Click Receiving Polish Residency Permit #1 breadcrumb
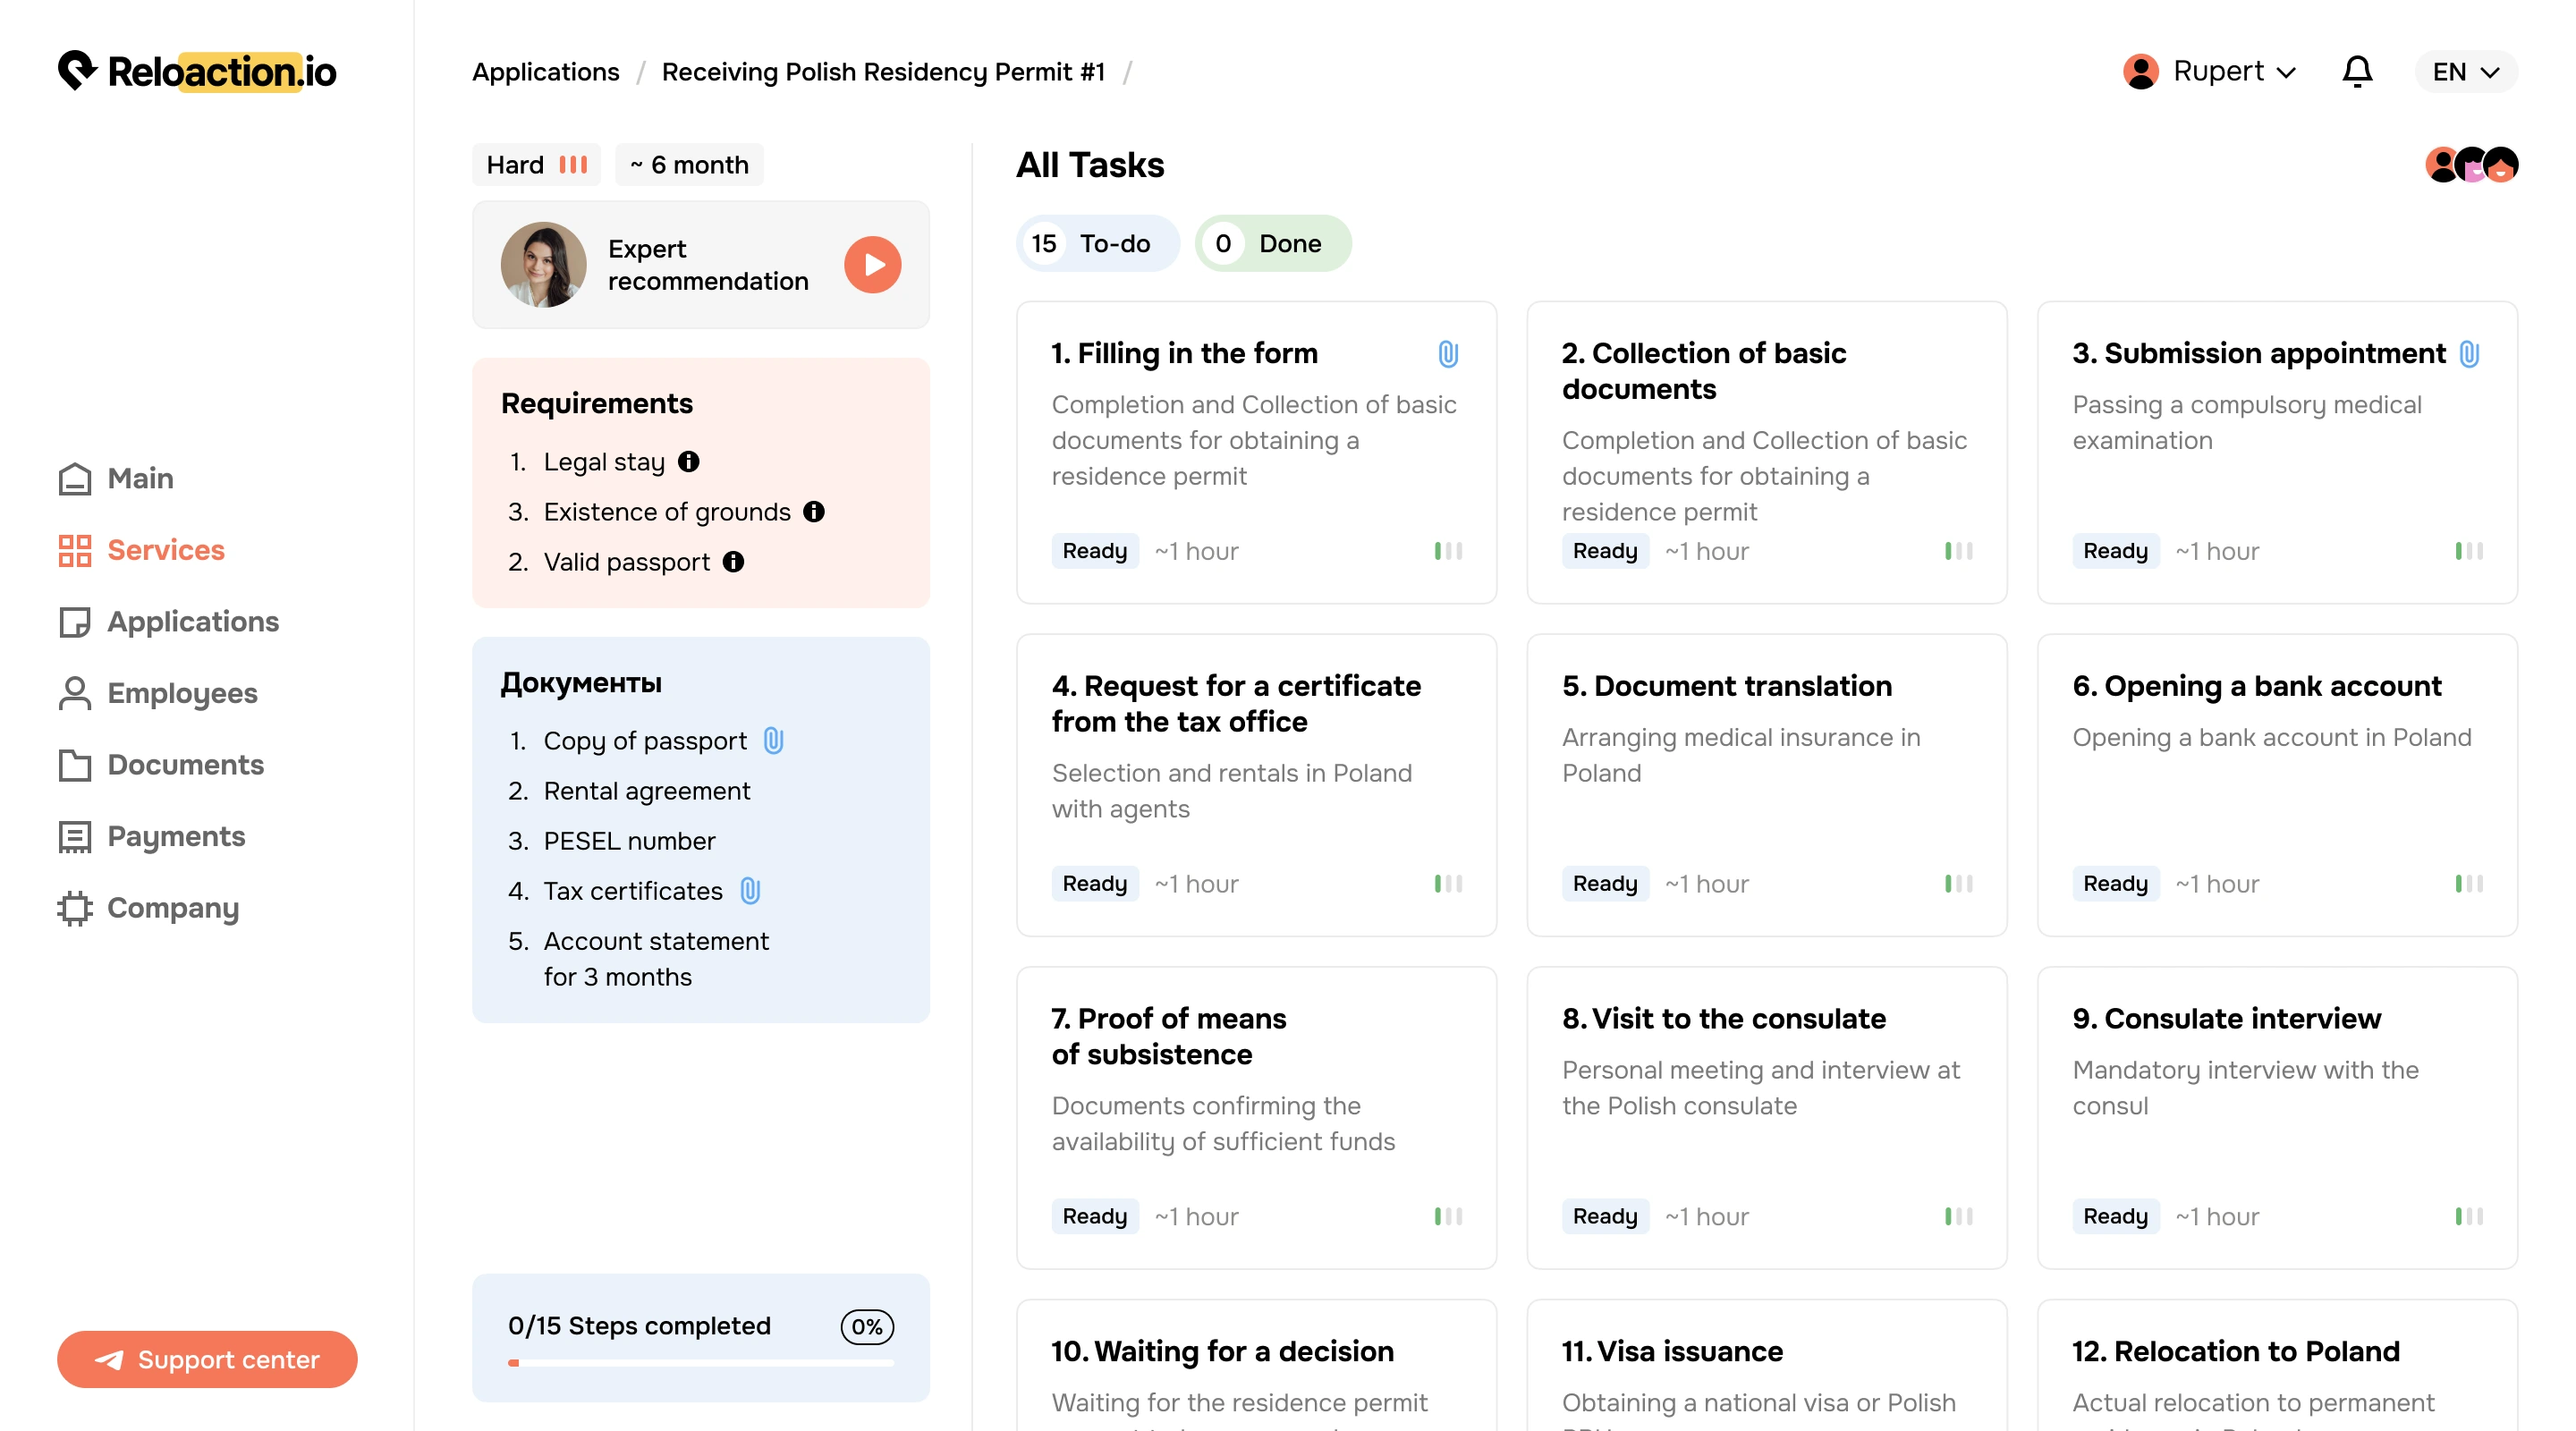 pyautogui.click(x=883, y=71)
